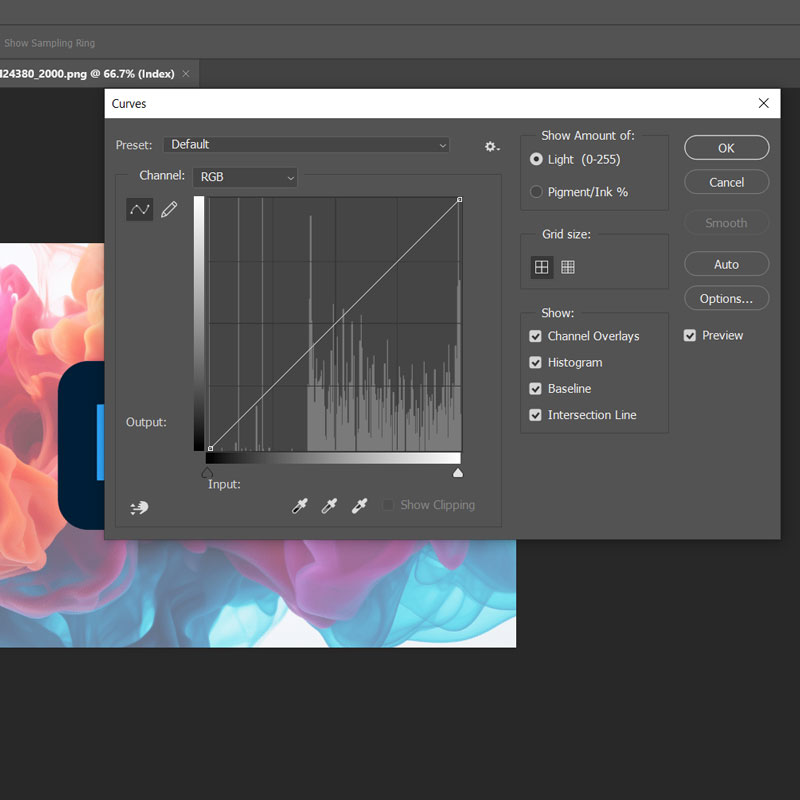Image resolution: width=800 pixels, height=800 pixels.
Task: Select the edit points curve tool
Action: point(140,209)
